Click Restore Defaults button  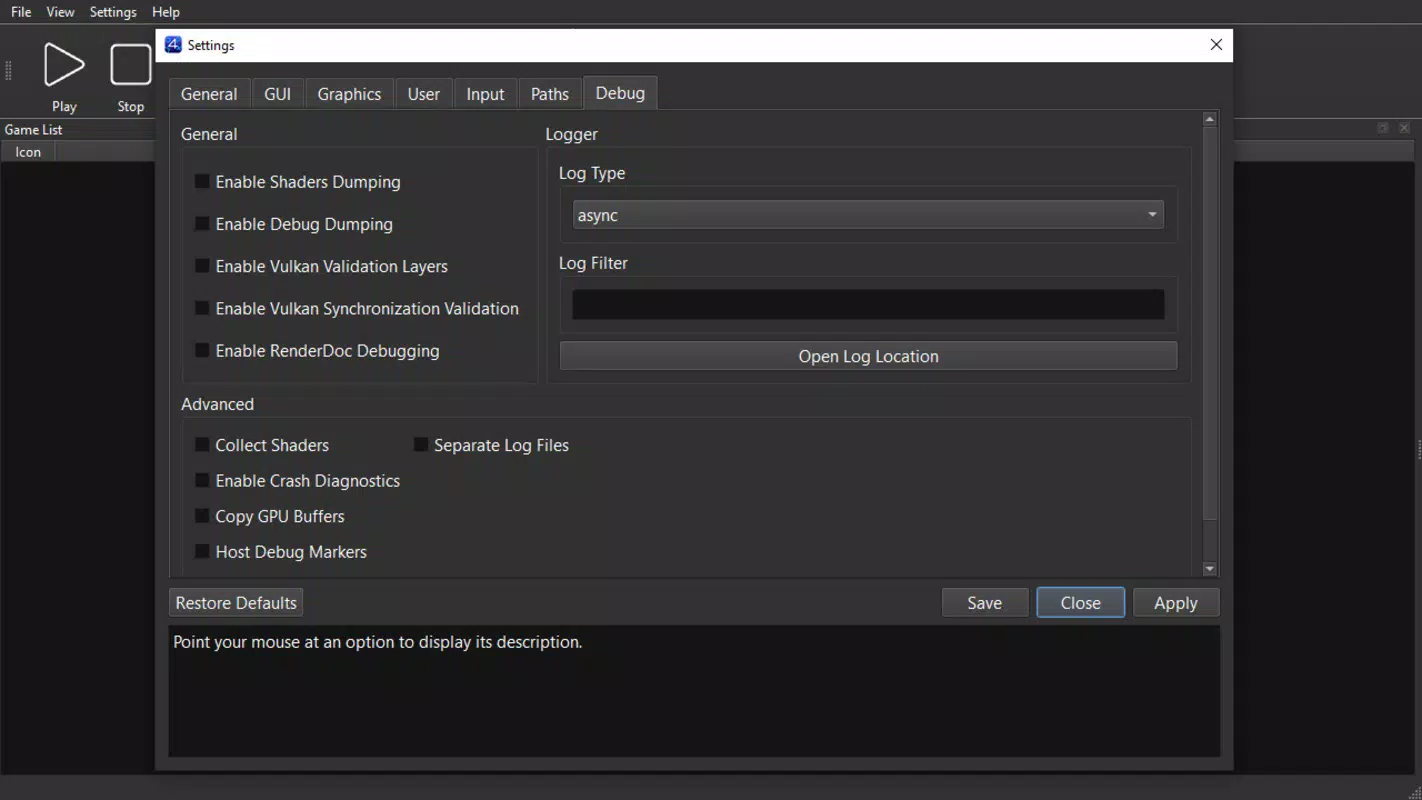pos(236,603)
